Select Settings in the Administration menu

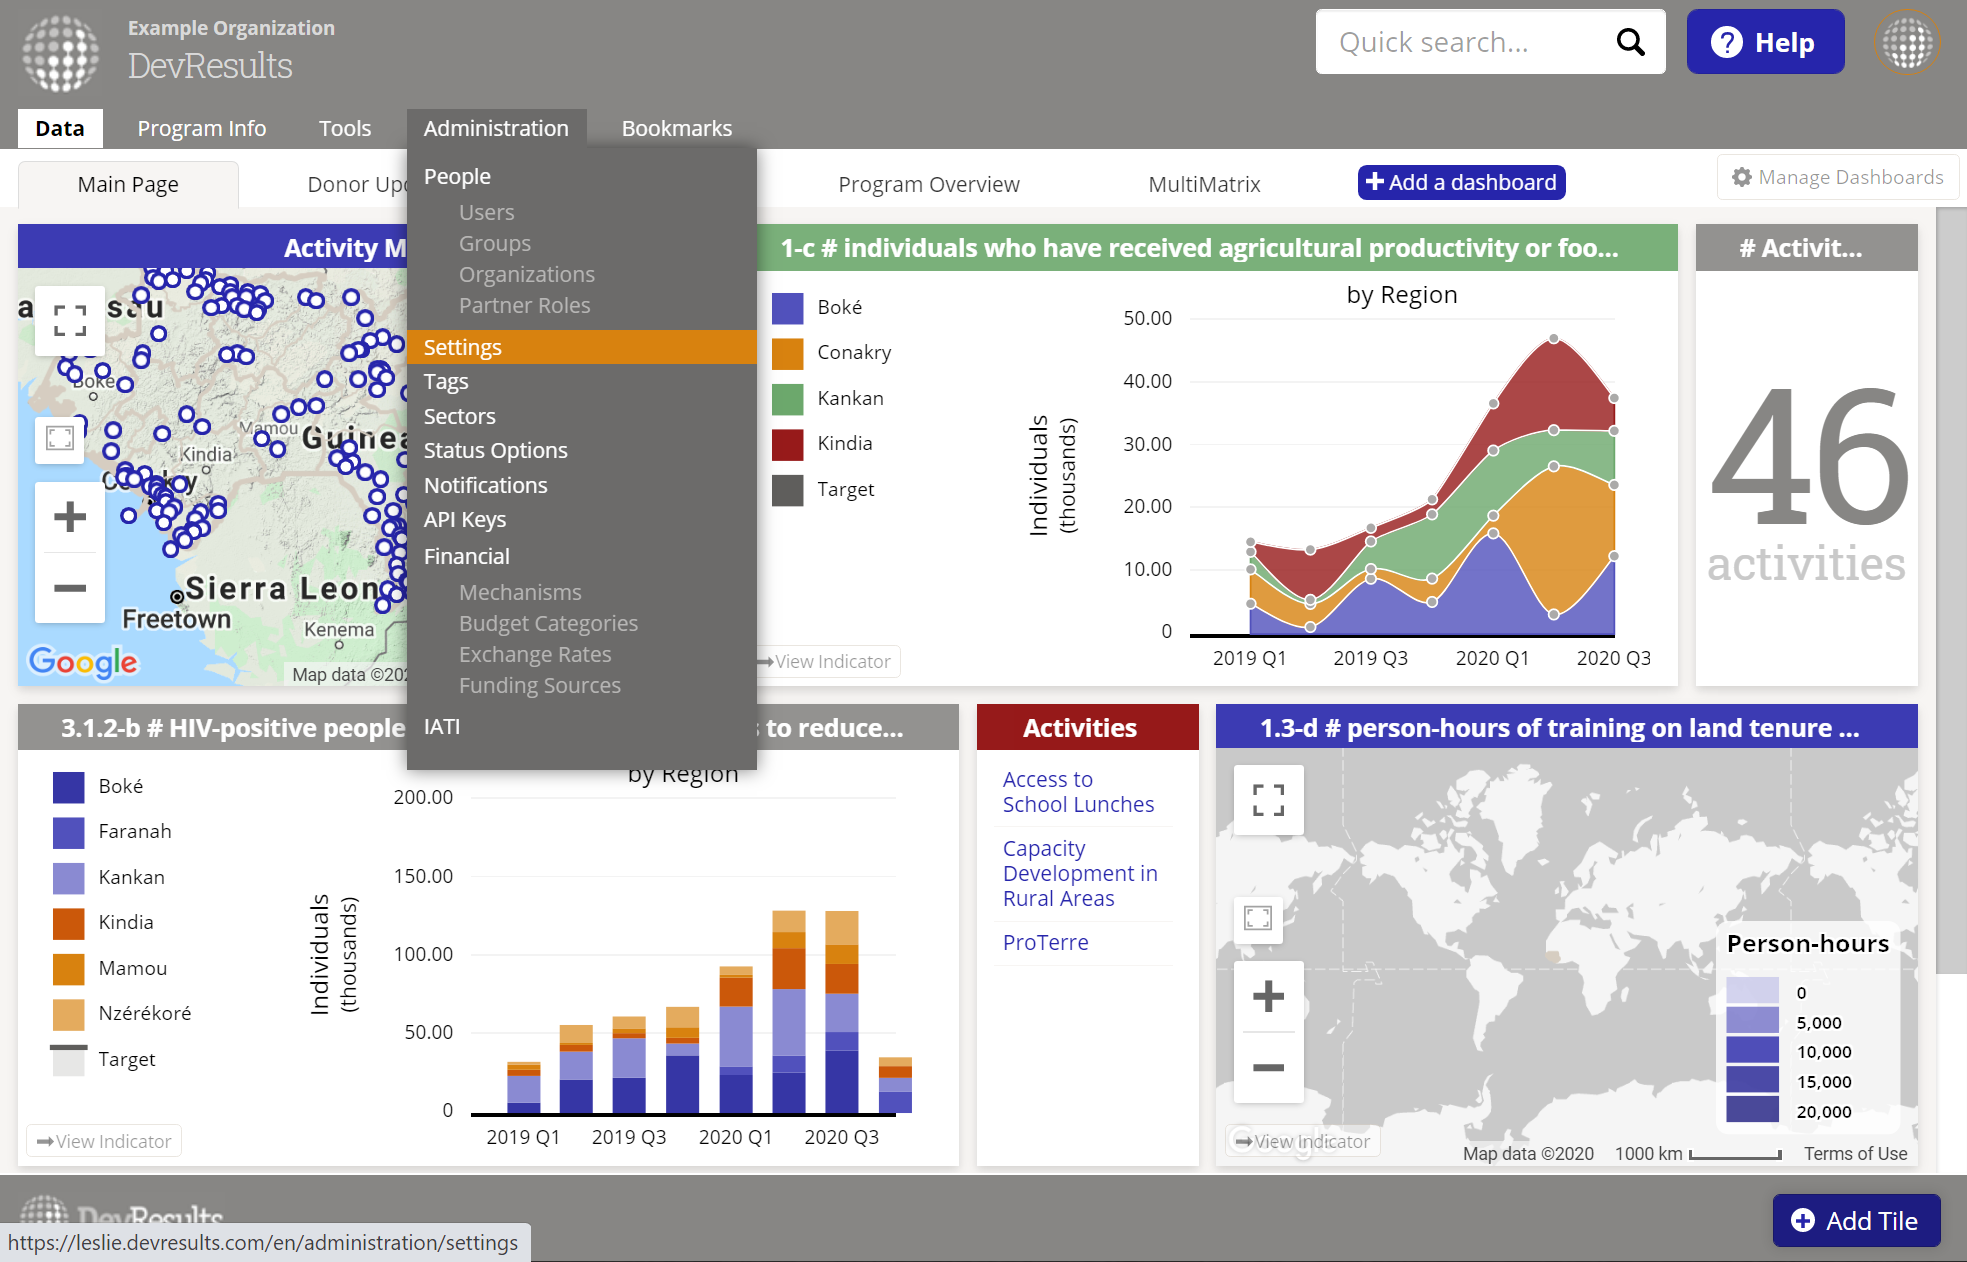tap(462, 347)
